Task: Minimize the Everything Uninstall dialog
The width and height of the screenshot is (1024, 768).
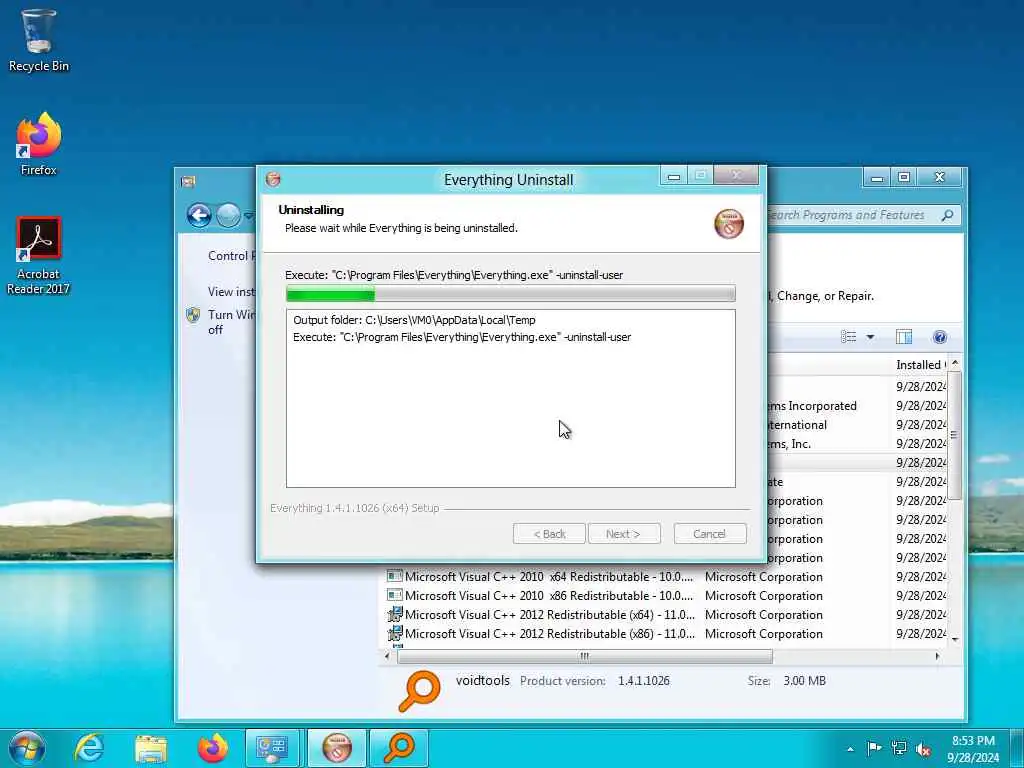Action: 674,176
